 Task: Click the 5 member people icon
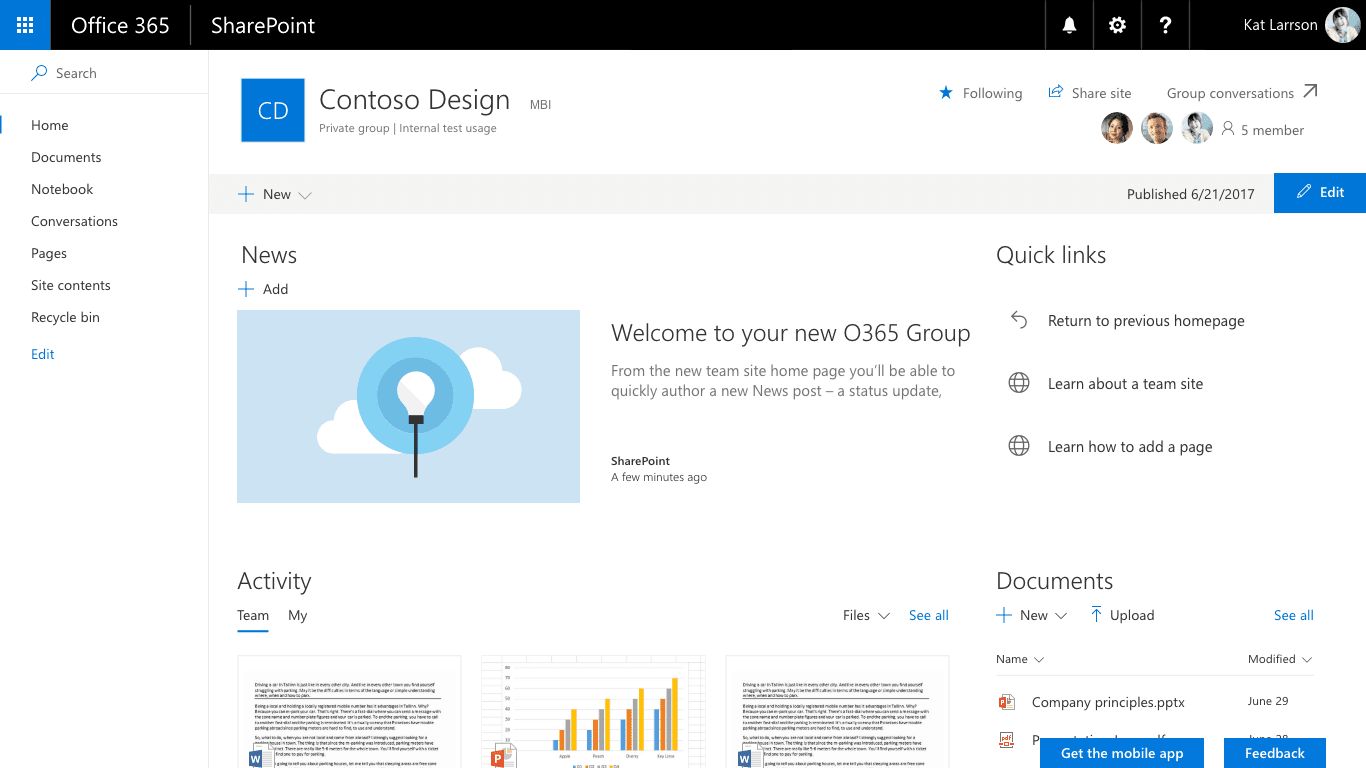pos(1228,129)
